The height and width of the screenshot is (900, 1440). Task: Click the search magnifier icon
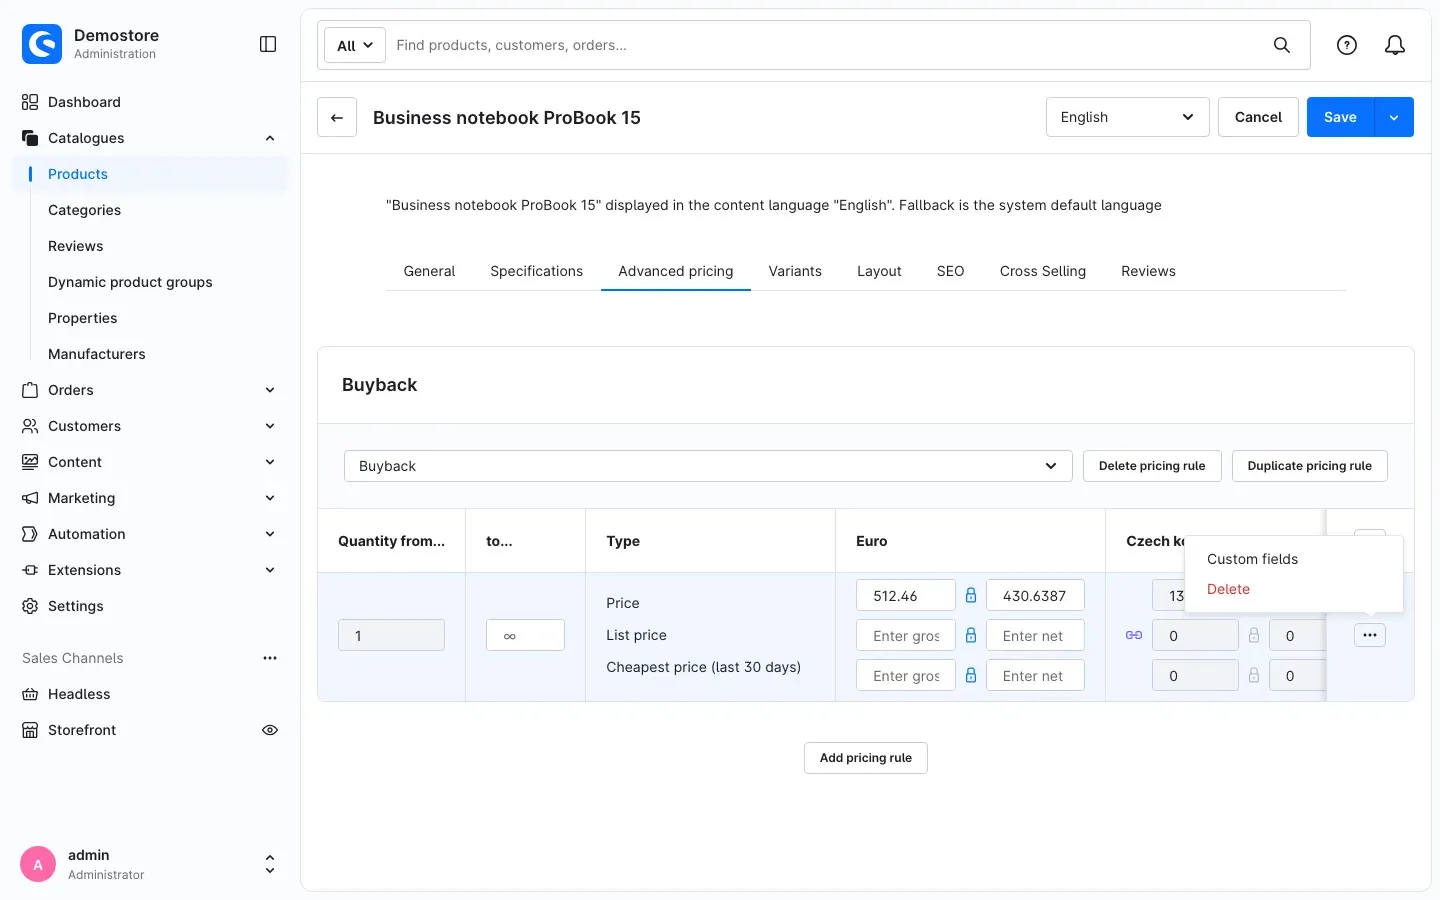[1282, 45]
